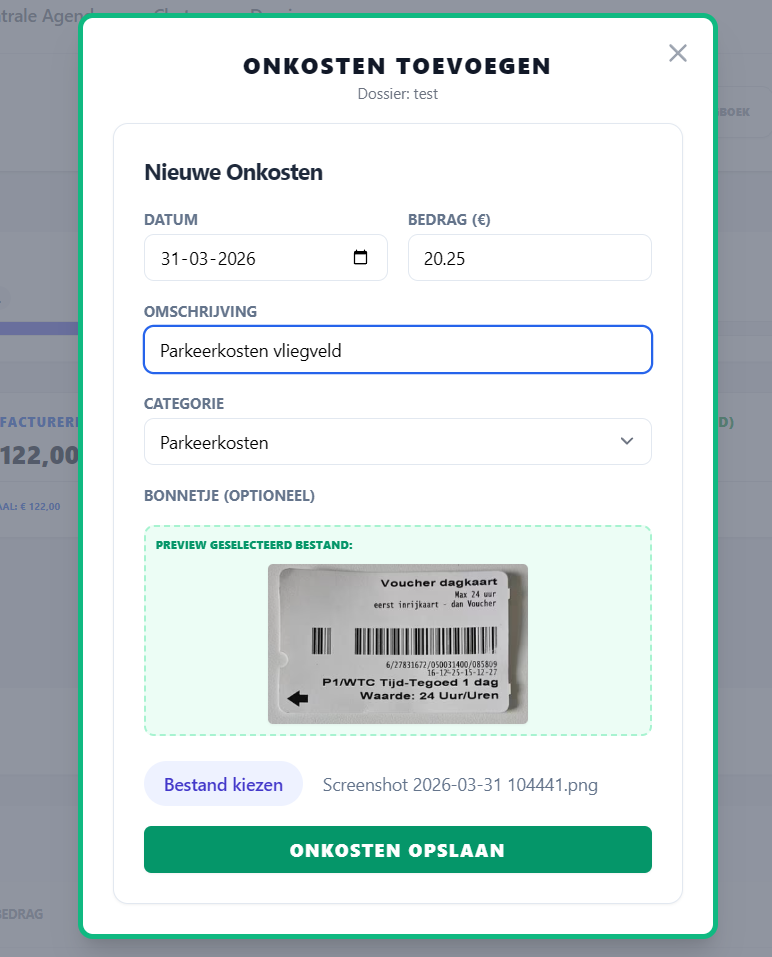This screenshot has width=772, height=957.
Task: Click the Categorie dropdown chevron icon
Action: click(x=627, y=441)
